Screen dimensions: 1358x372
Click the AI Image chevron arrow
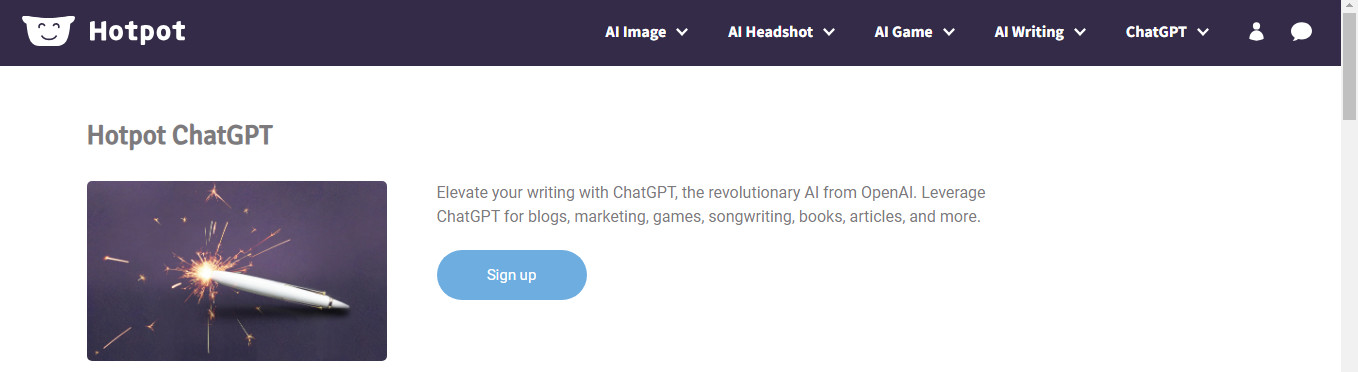(x=682, y=32)
